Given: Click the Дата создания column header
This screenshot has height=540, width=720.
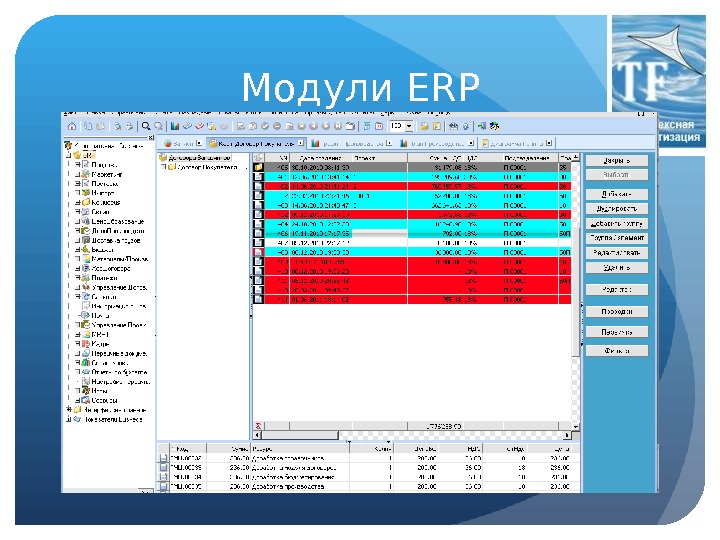Looking at the screenshot, I should click(321, 158).
